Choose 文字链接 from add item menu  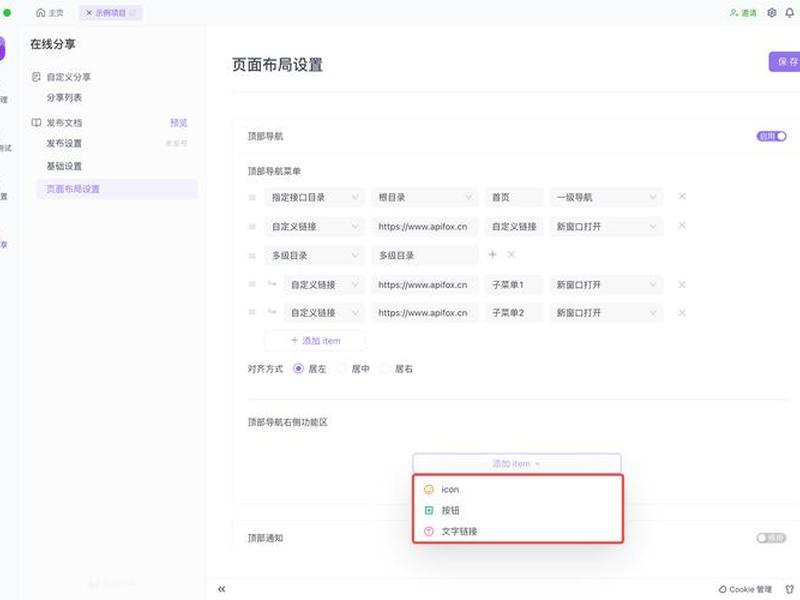517,531
